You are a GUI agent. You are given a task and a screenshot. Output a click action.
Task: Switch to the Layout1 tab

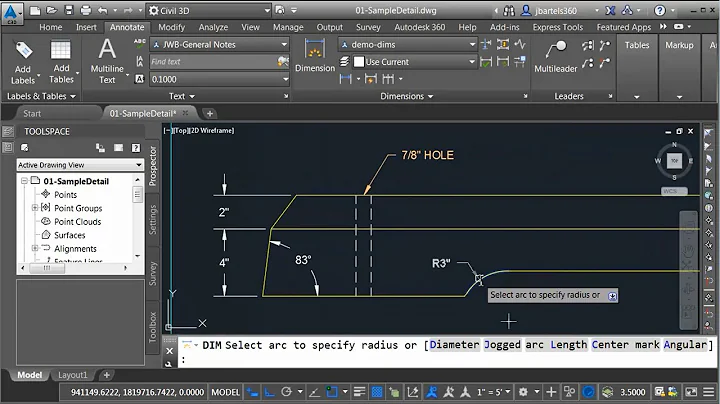tap(72, 375)
